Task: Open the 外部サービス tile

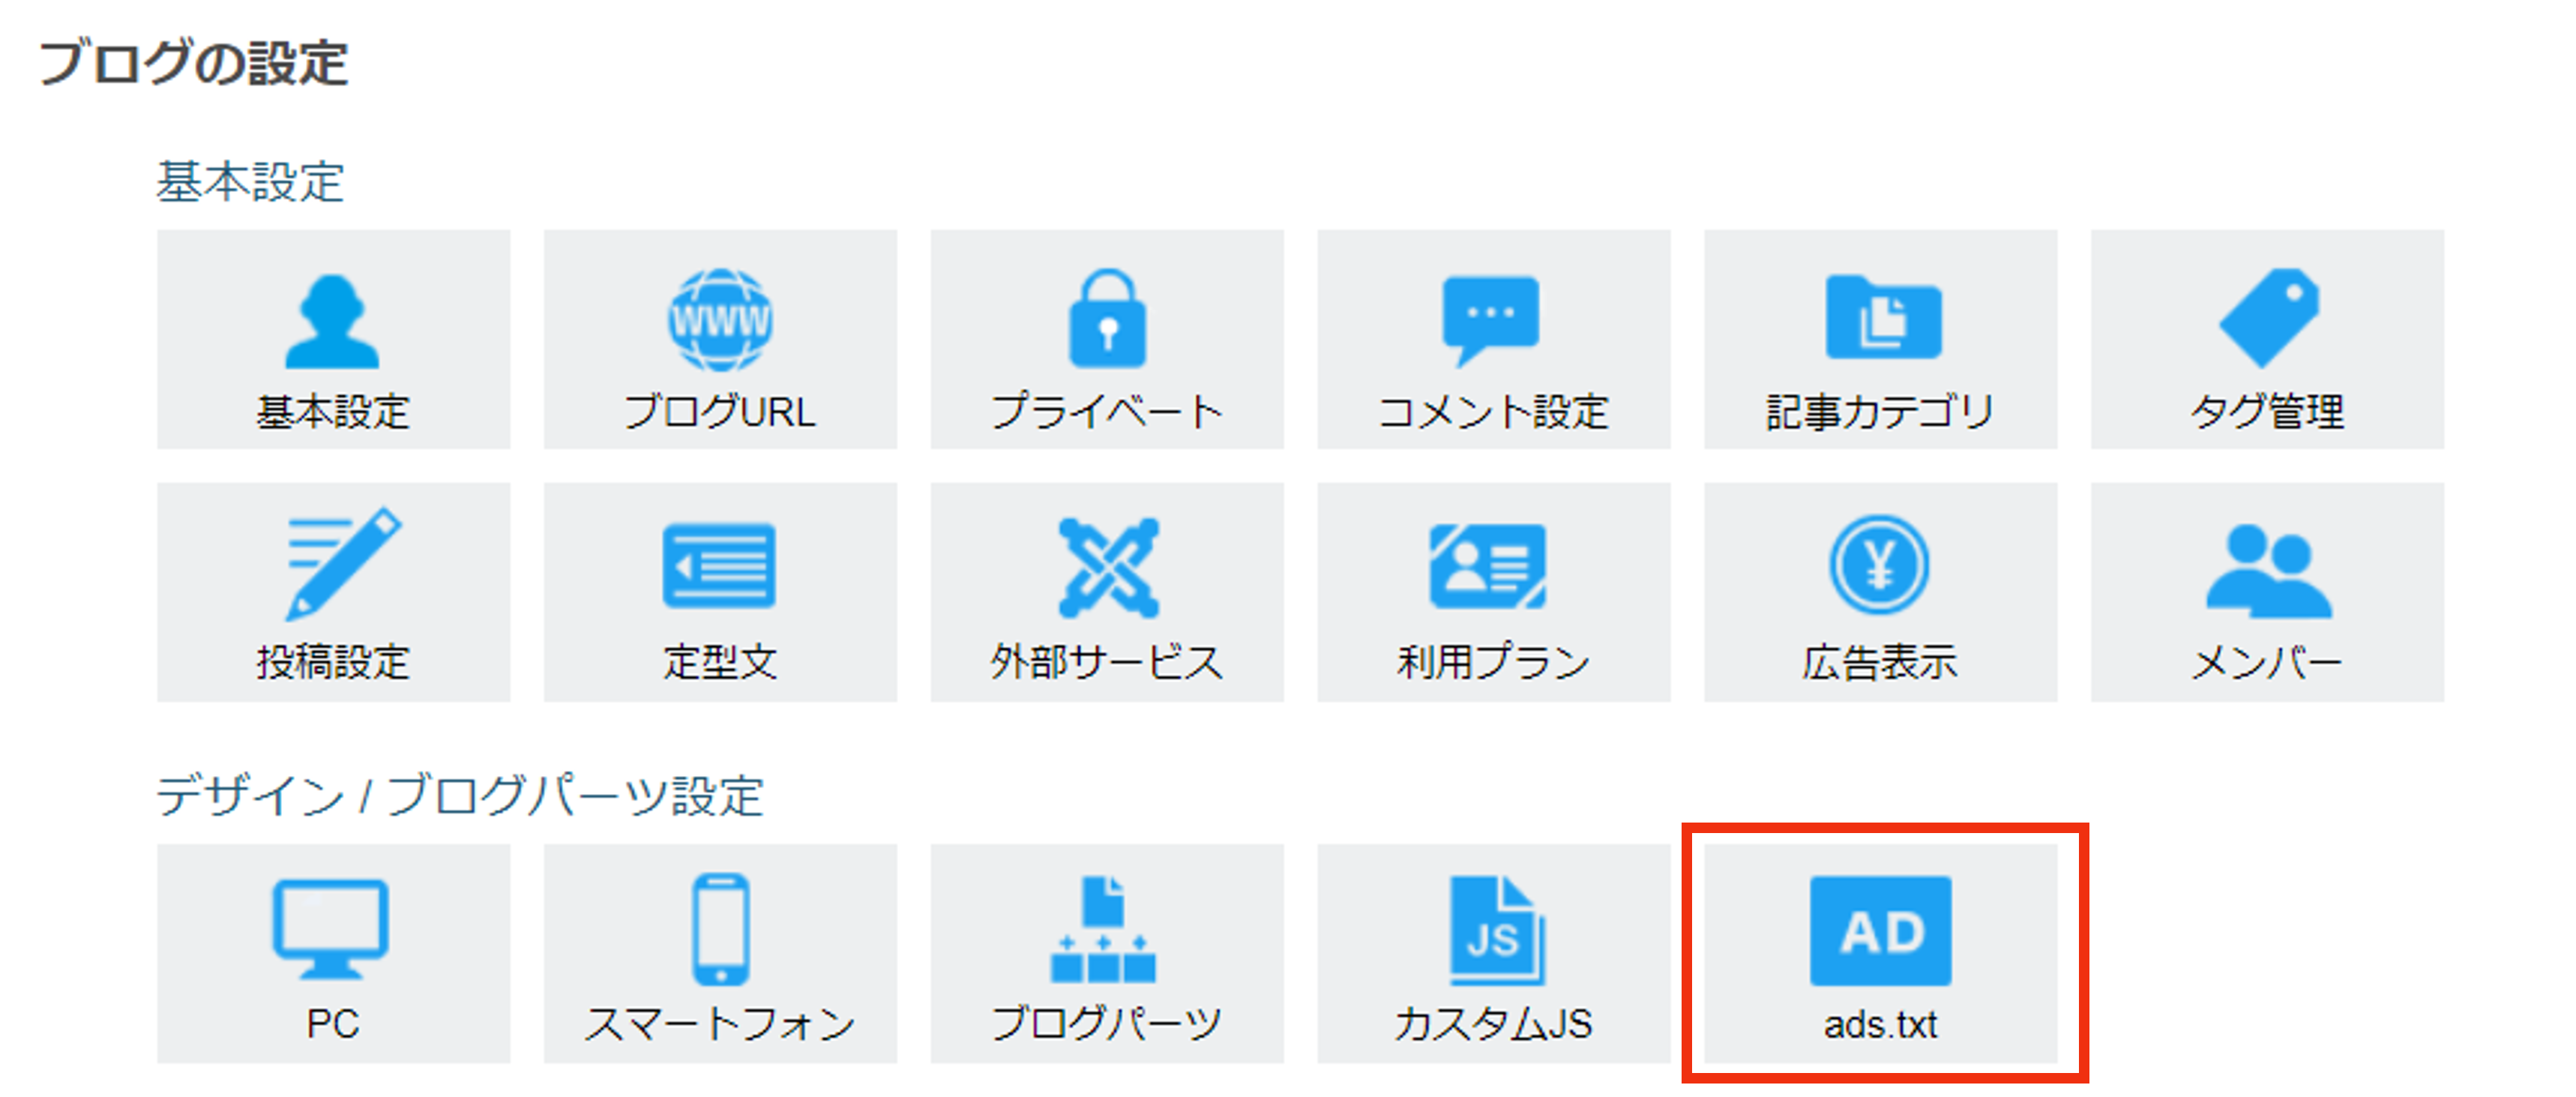Action: (1107, 592)
